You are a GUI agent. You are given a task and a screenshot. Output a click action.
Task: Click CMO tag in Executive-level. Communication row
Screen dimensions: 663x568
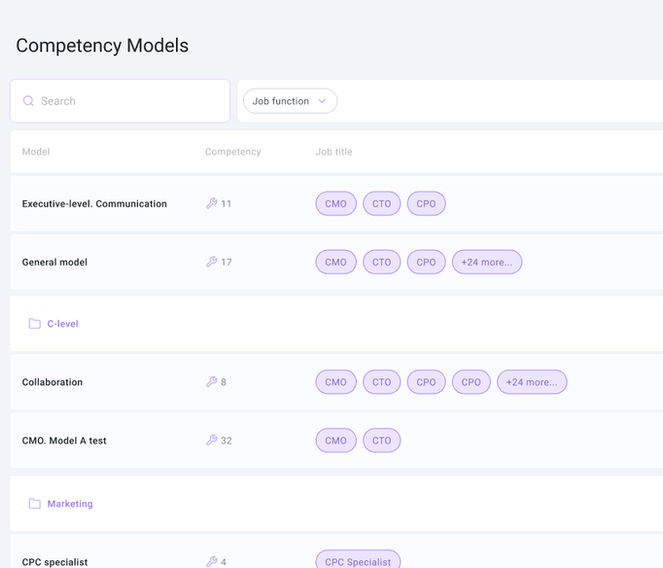click(x=336, y=203)
